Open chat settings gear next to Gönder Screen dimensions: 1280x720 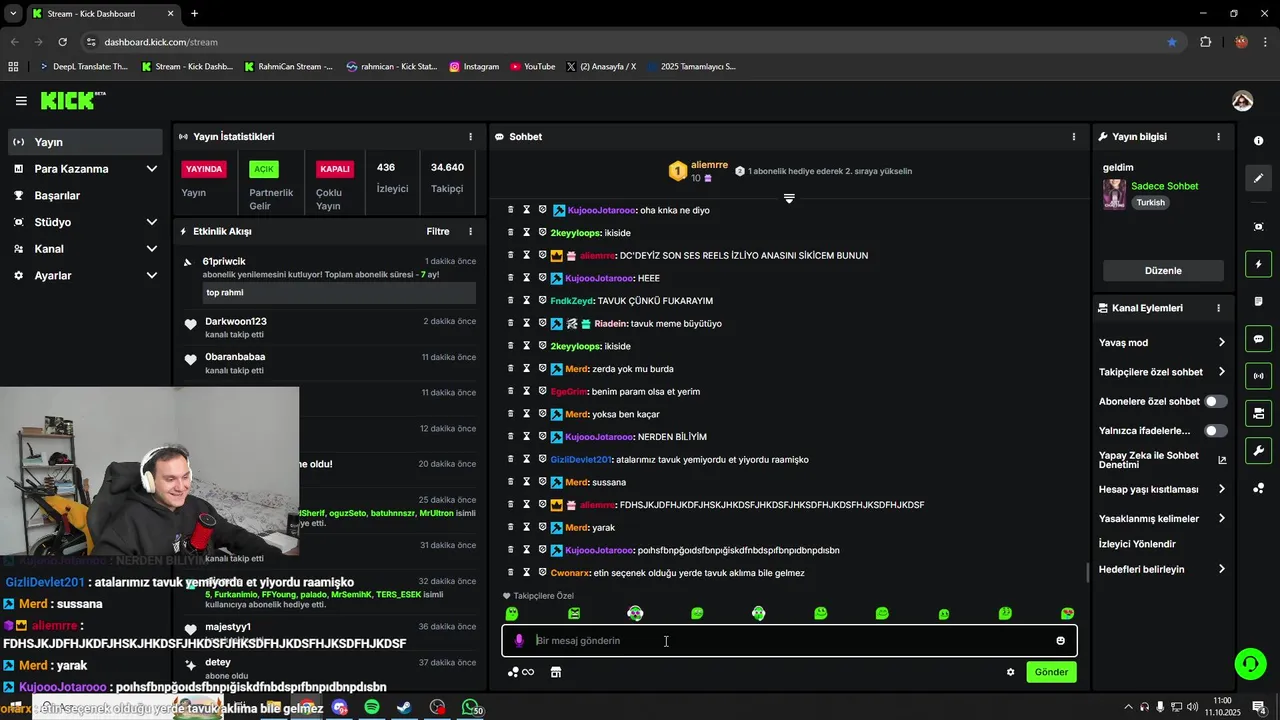tap(1010, 672)
